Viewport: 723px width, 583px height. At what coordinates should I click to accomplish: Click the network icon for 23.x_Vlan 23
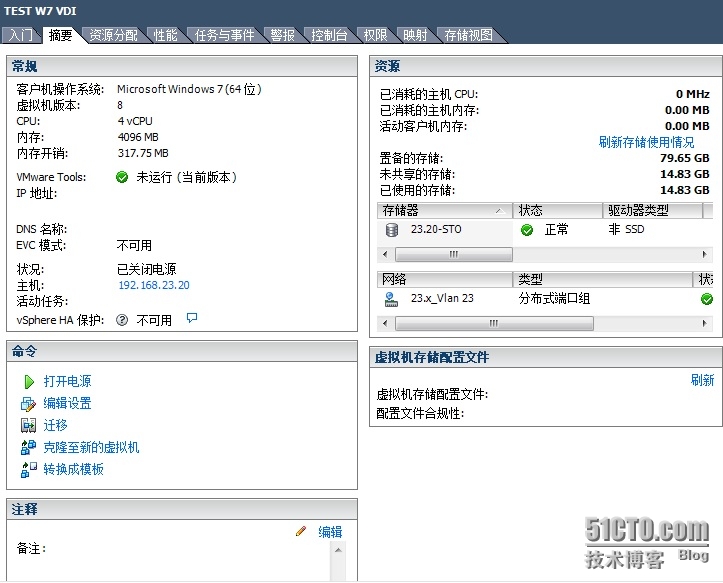391,299
